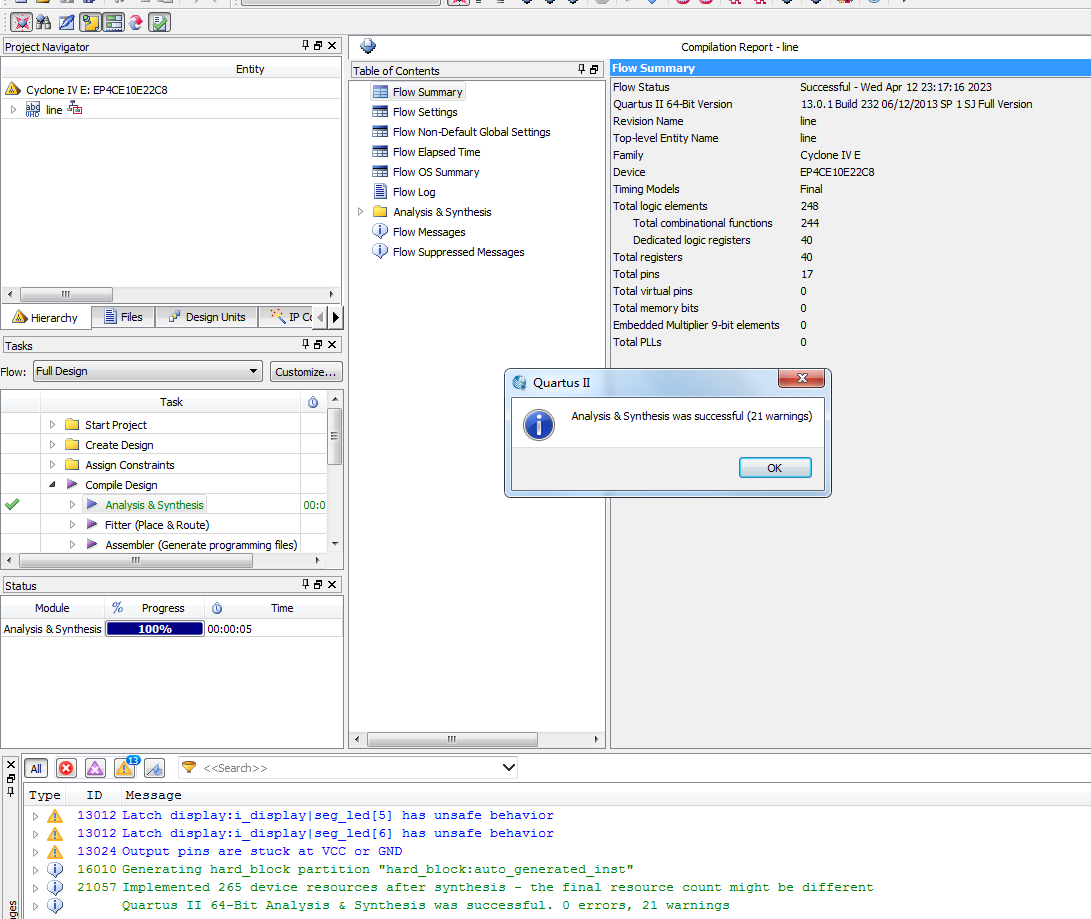The width and height of the screenshot is (1091, 919).
Task: Click the 100% progress bar for Analysis & Synthesis
Action: pos(154,629)
